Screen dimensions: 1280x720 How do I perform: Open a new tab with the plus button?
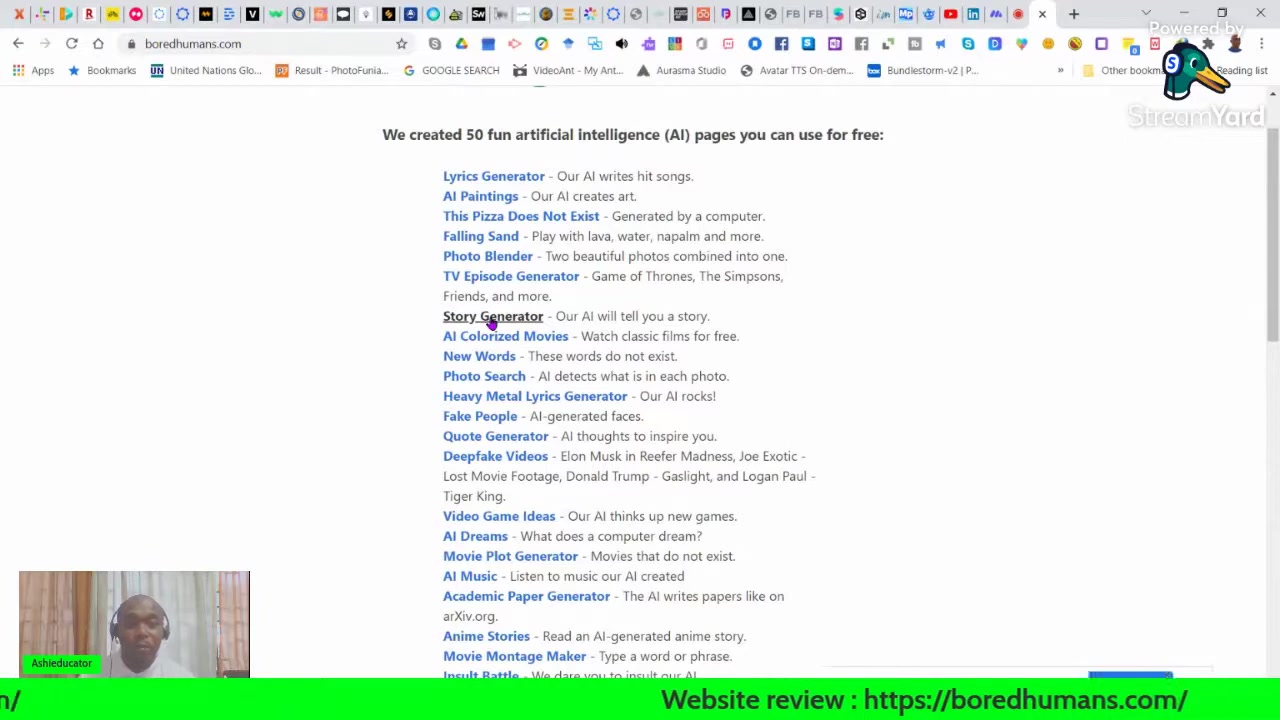click(1074, 14)
